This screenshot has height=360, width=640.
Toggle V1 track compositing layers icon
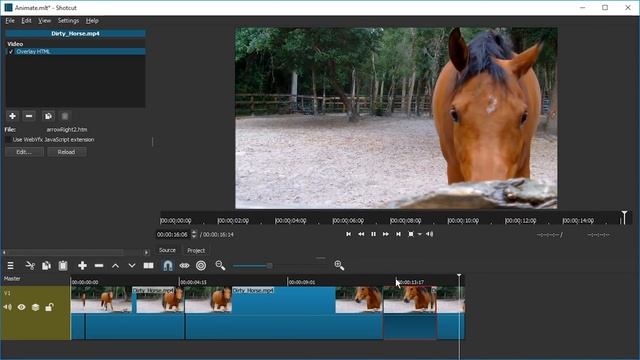coord(36,307)
